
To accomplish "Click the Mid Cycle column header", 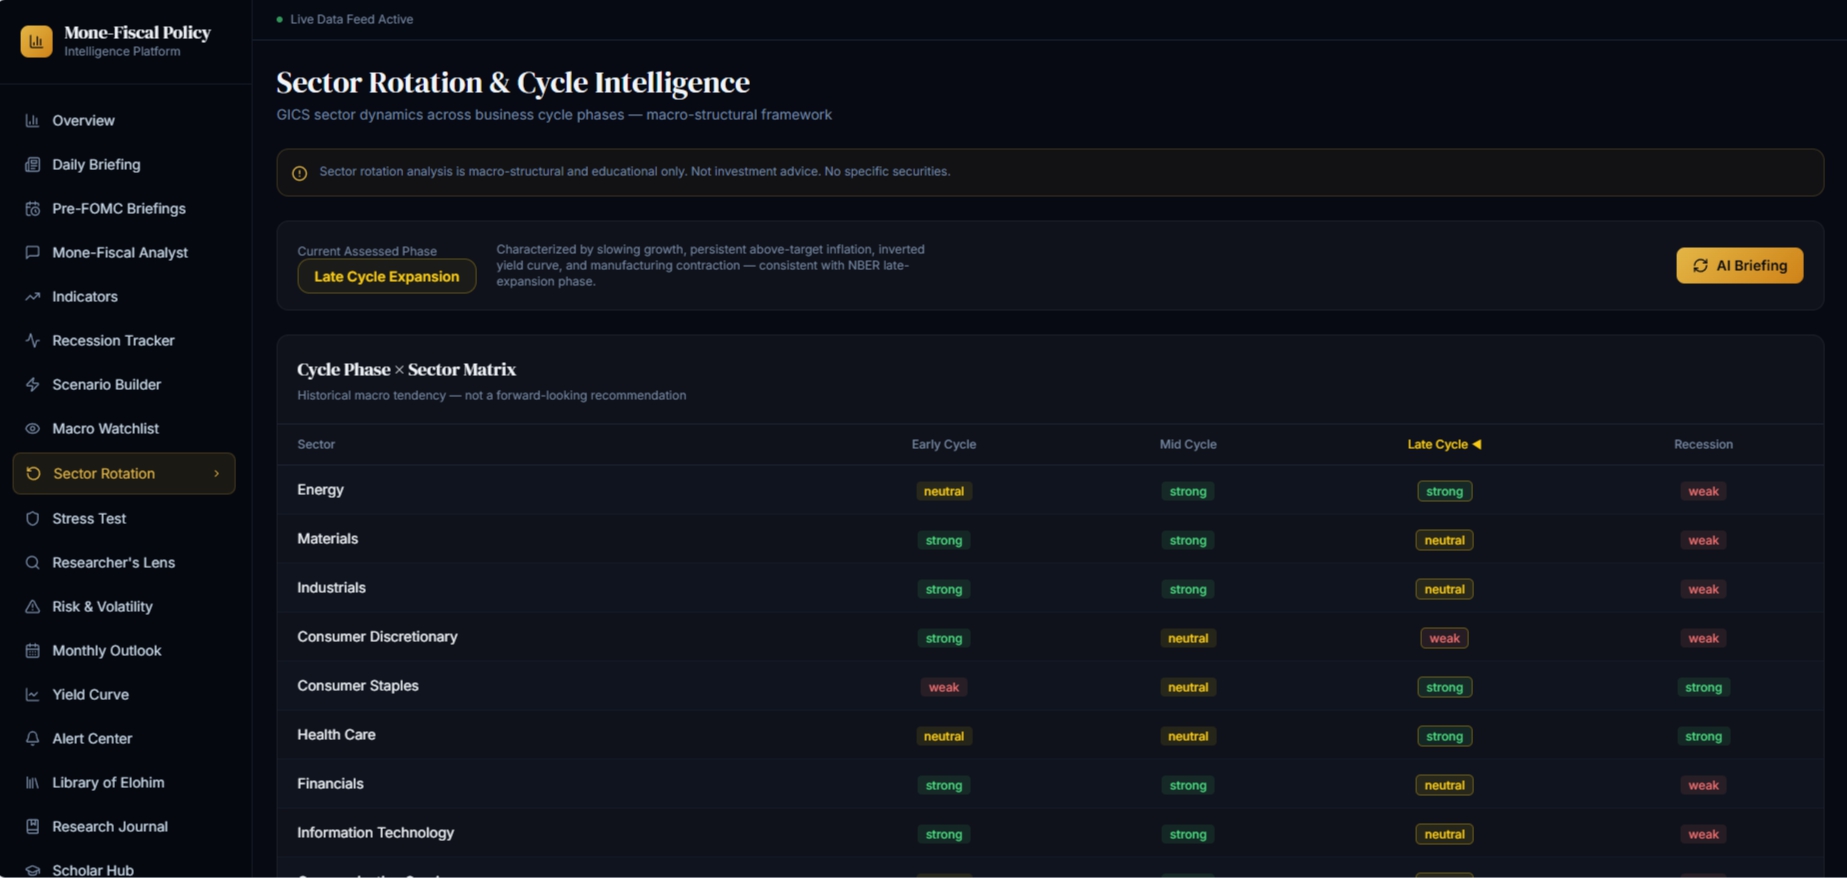I will click(x=1188, y=444).
